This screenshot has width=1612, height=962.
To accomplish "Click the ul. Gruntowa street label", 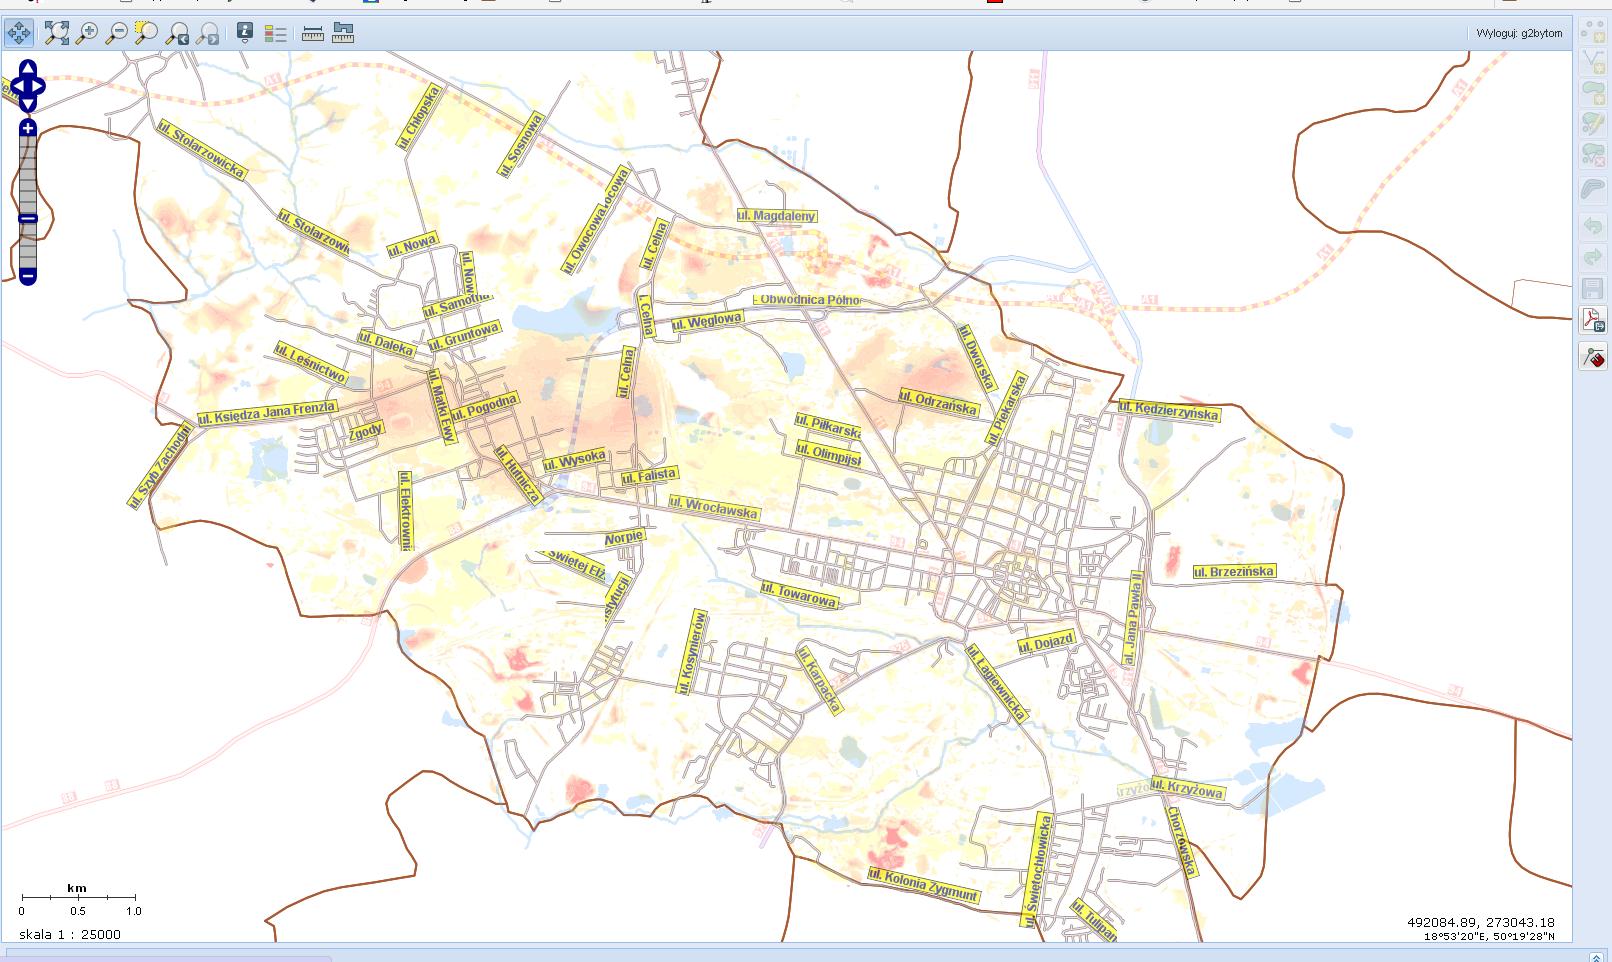I will pos(464,336).
